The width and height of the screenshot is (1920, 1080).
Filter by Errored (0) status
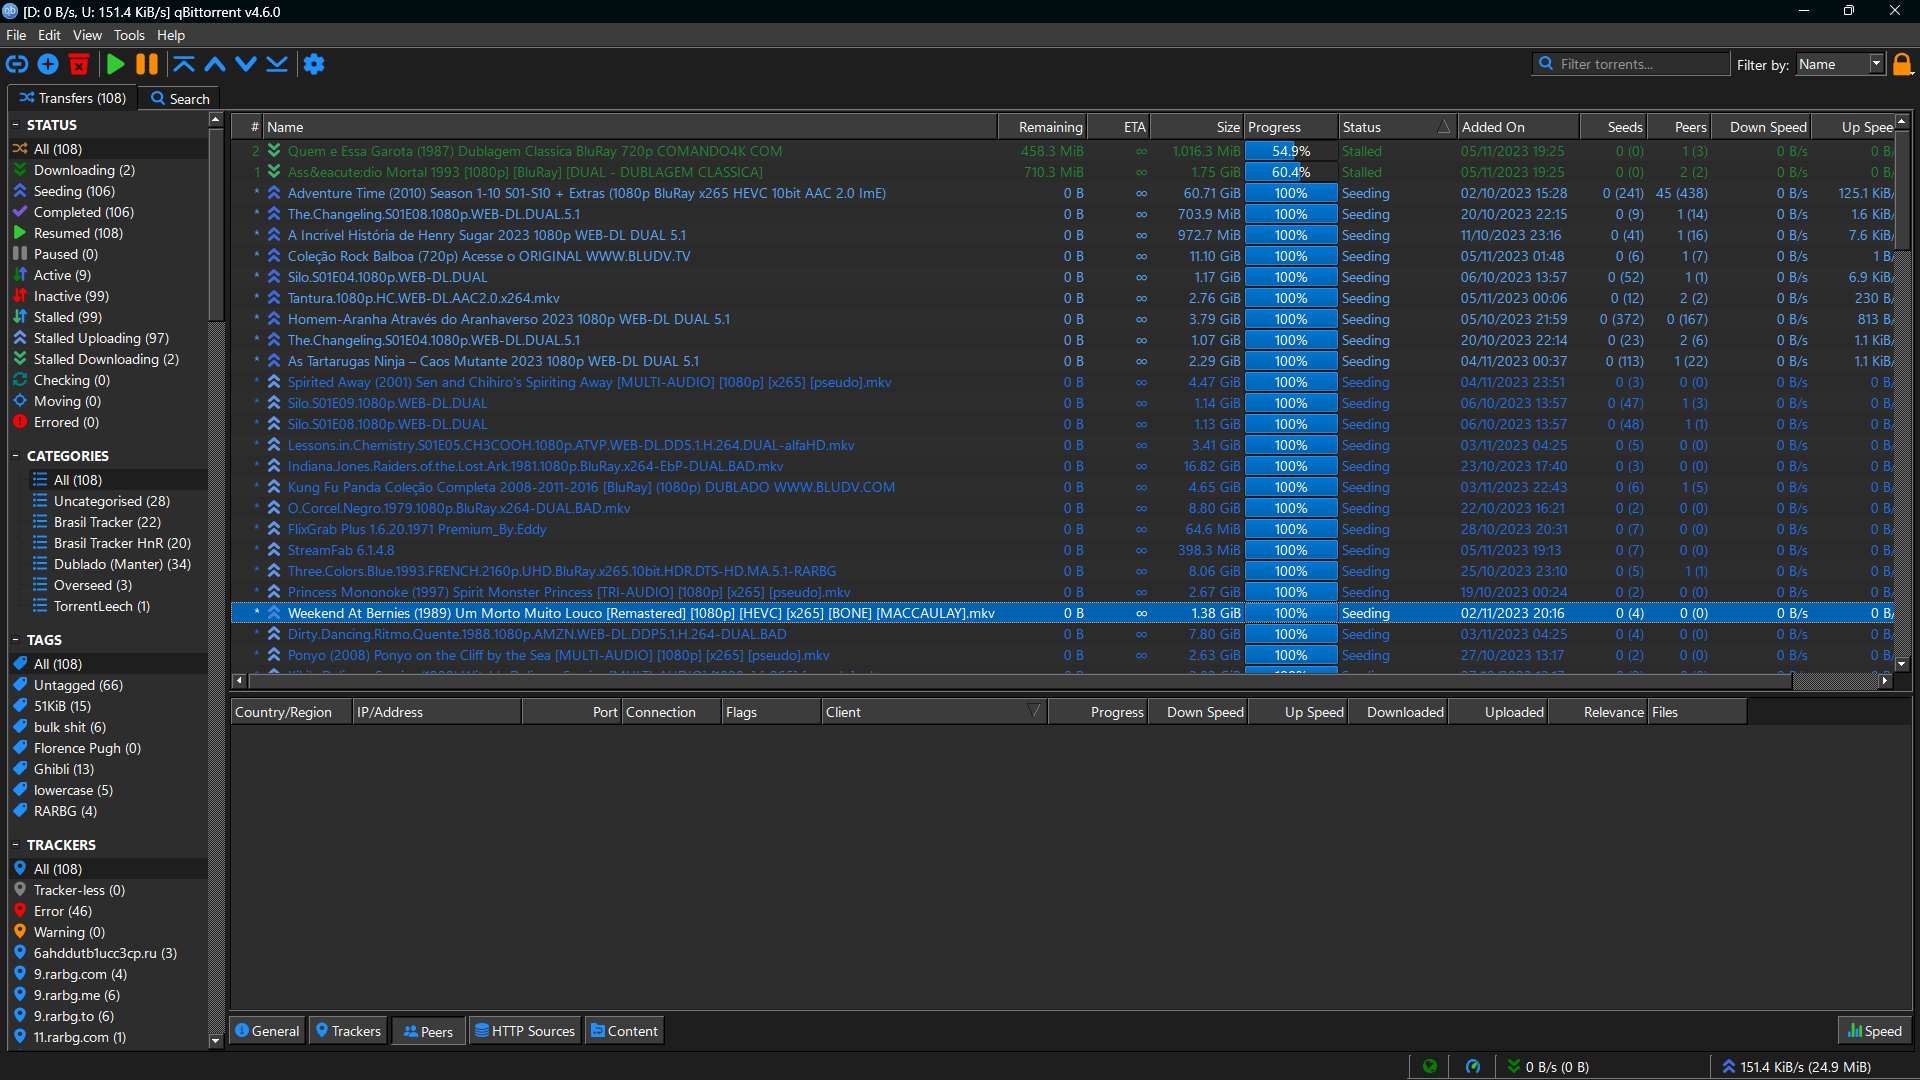(x=66, y=422)
